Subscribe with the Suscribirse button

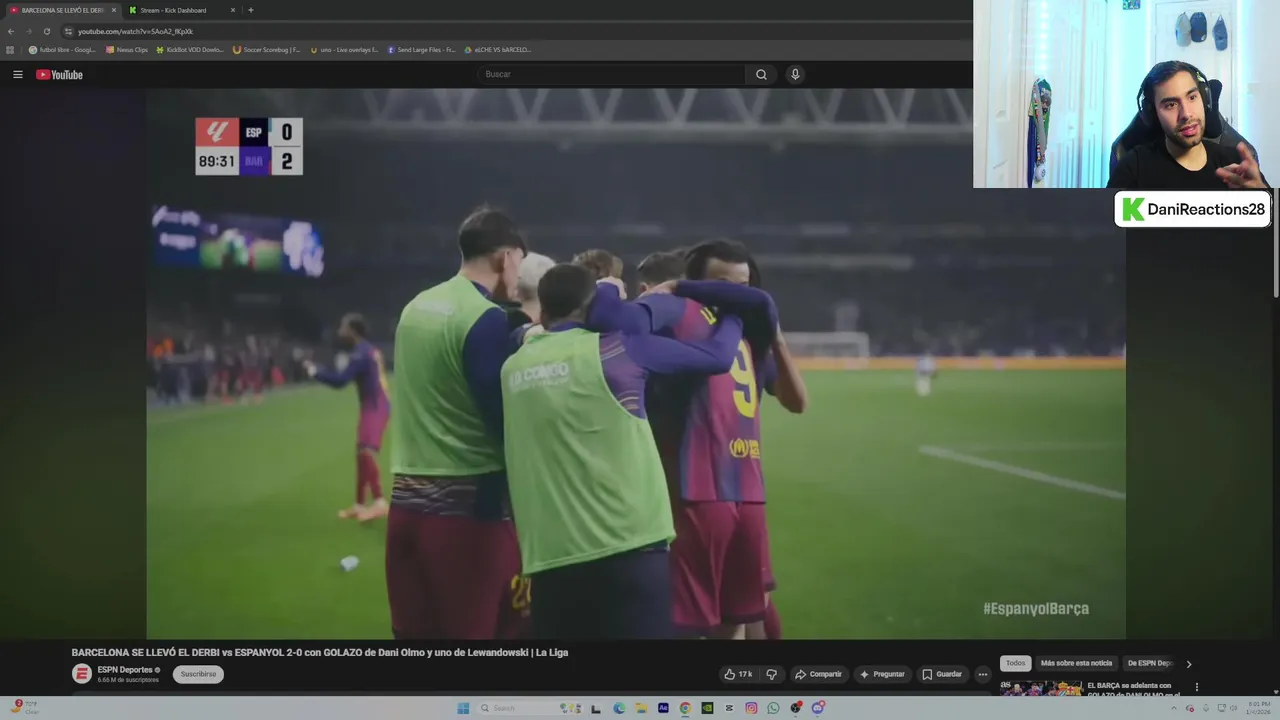coord(198,674)
